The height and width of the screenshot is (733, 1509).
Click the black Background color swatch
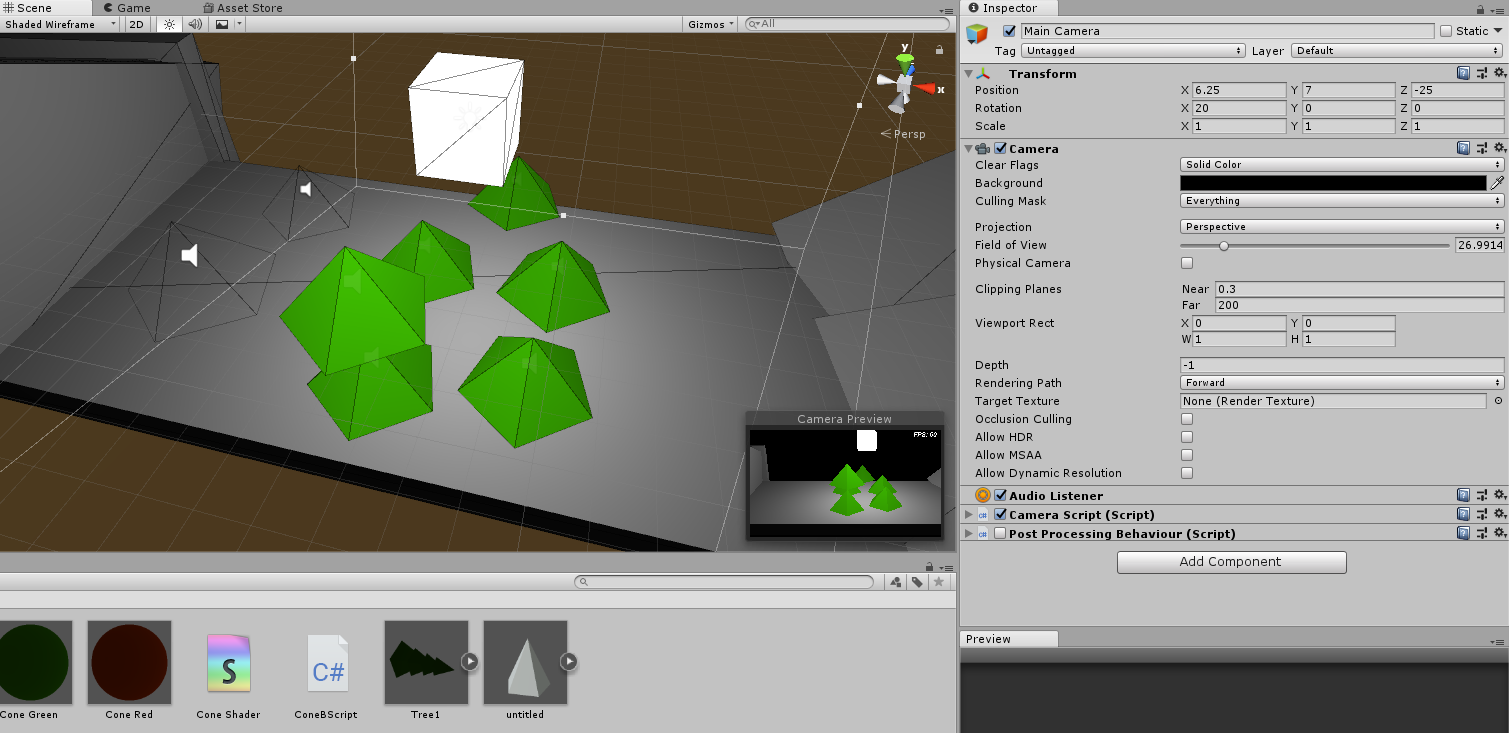click(x=1333, y=183)
